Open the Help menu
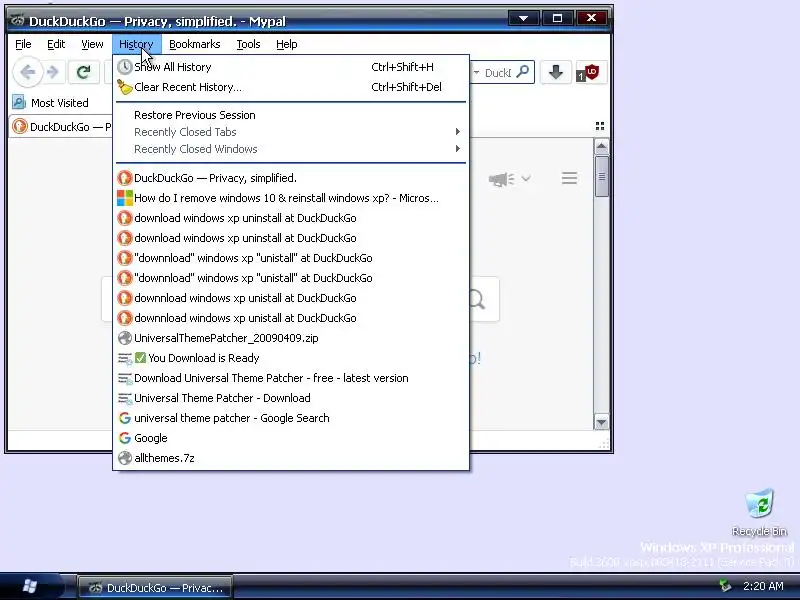The height and width of the screenshot is (600, 800). [x=286, y=44]
